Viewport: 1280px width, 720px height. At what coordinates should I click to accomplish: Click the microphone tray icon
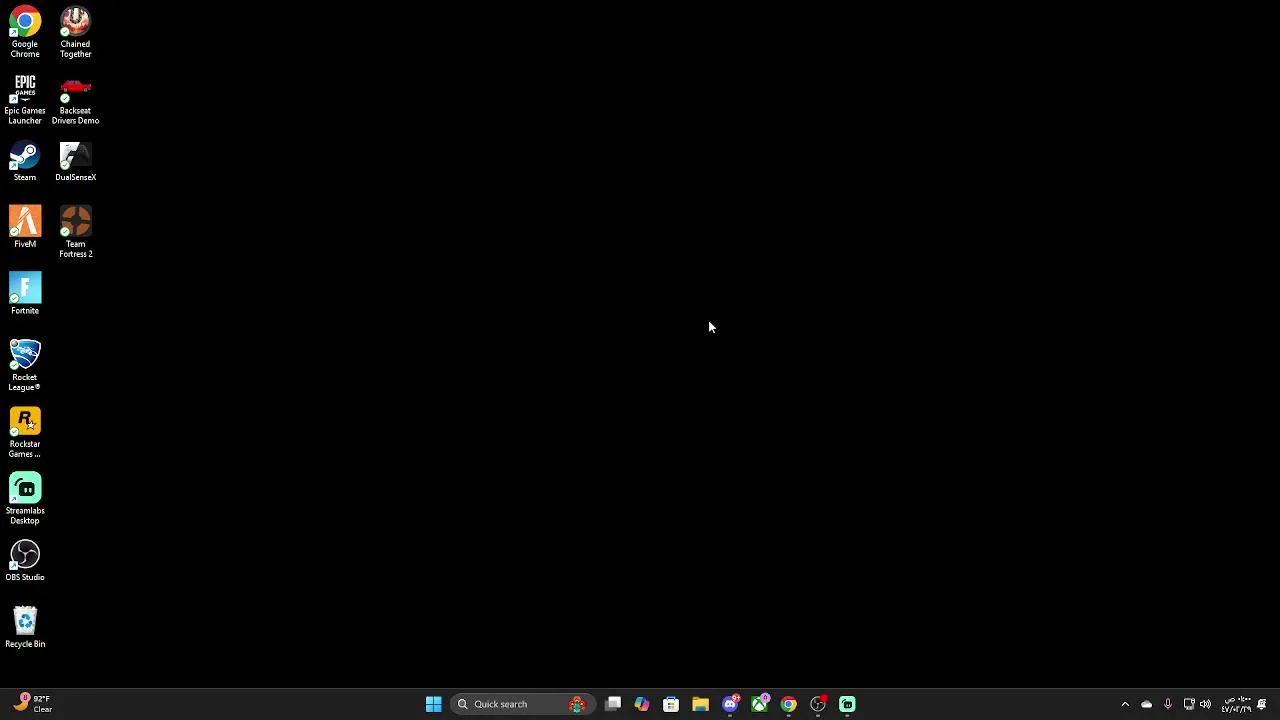1167,704
